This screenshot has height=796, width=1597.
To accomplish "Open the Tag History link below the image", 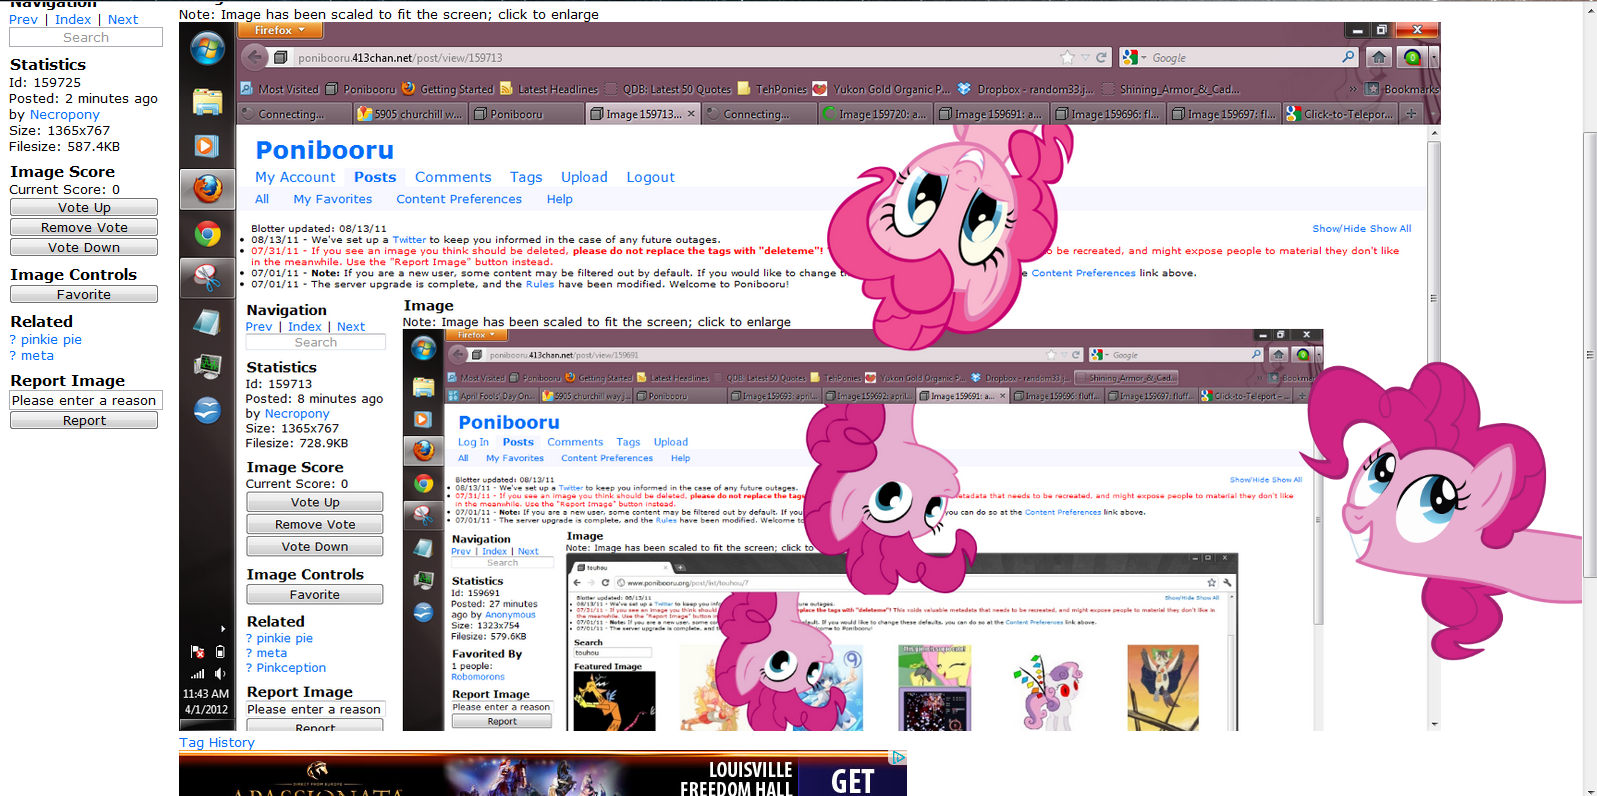I will click(x=217, y=742).
